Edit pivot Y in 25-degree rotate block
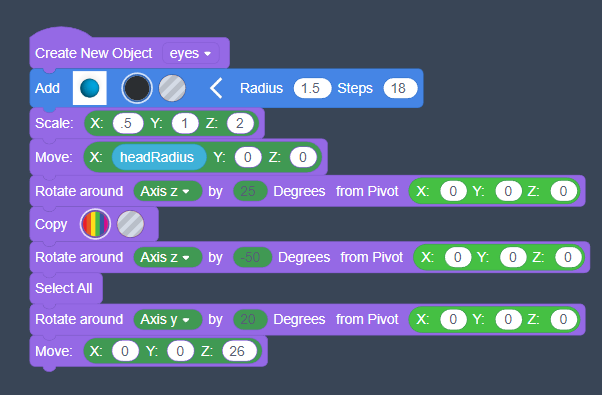 point(508,191)
